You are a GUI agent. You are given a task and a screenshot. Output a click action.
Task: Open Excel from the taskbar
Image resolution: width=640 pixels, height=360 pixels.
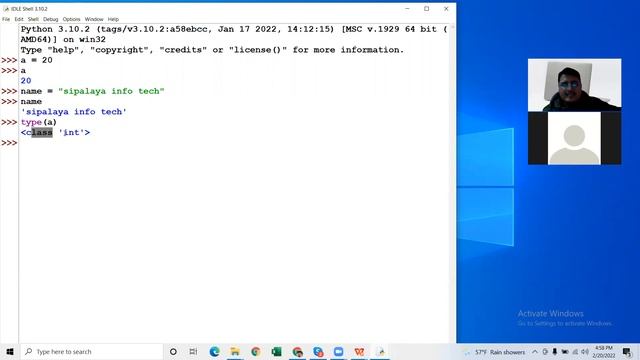pyautogui.click(x=276, y=351)
